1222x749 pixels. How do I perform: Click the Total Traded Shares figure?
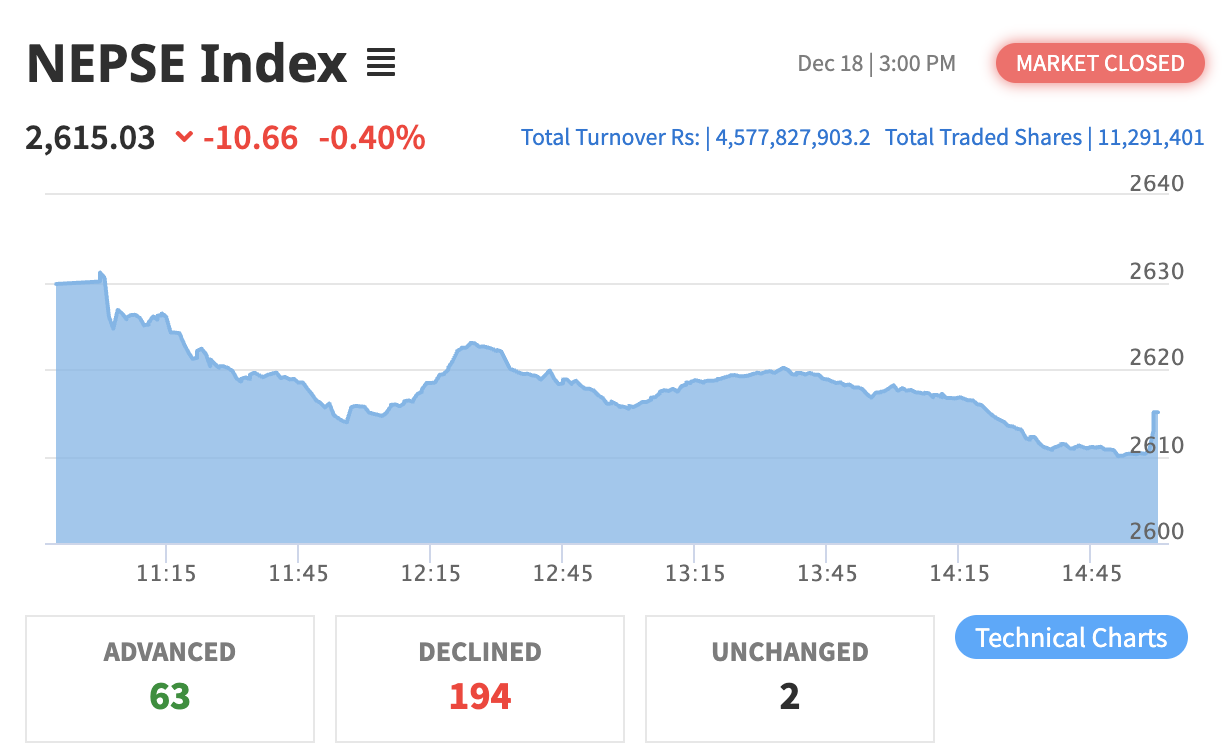tap(1150, 137)
